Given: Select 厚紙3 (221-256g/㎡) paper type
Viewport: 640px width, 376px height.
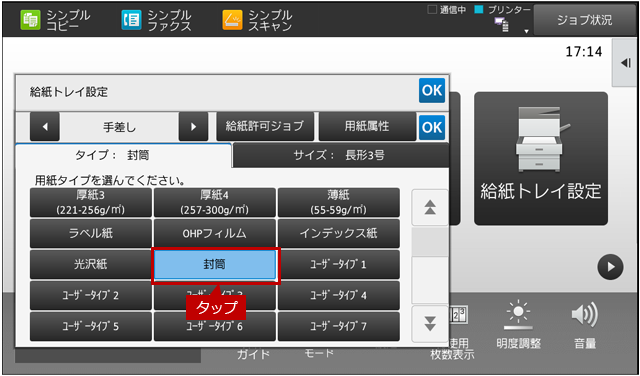Looking at the screenshot, I should pos(91,202).
